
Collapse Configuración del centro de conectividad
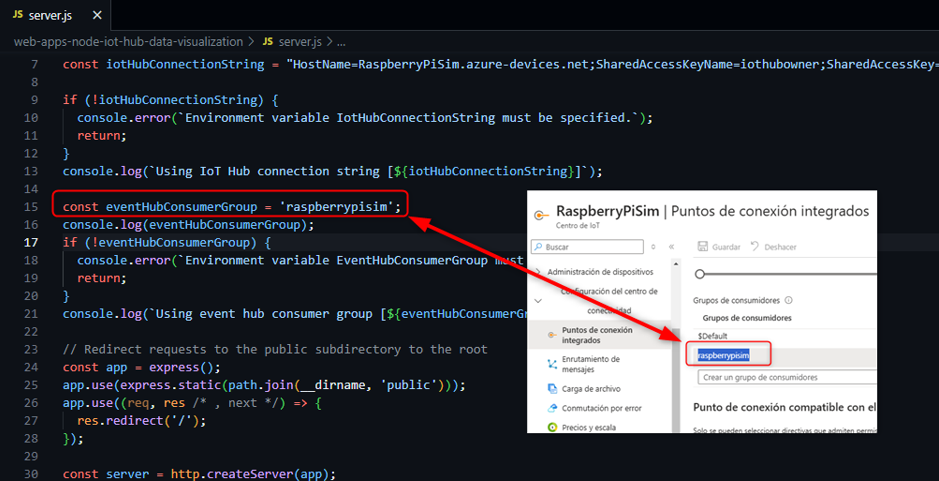point(539,299)
